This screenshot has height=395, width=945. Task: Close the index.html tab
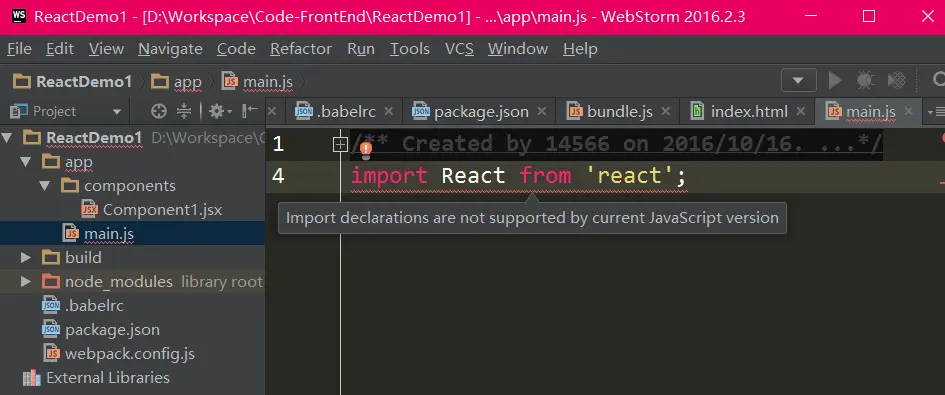pyautogui.click(x=800, y=112)
